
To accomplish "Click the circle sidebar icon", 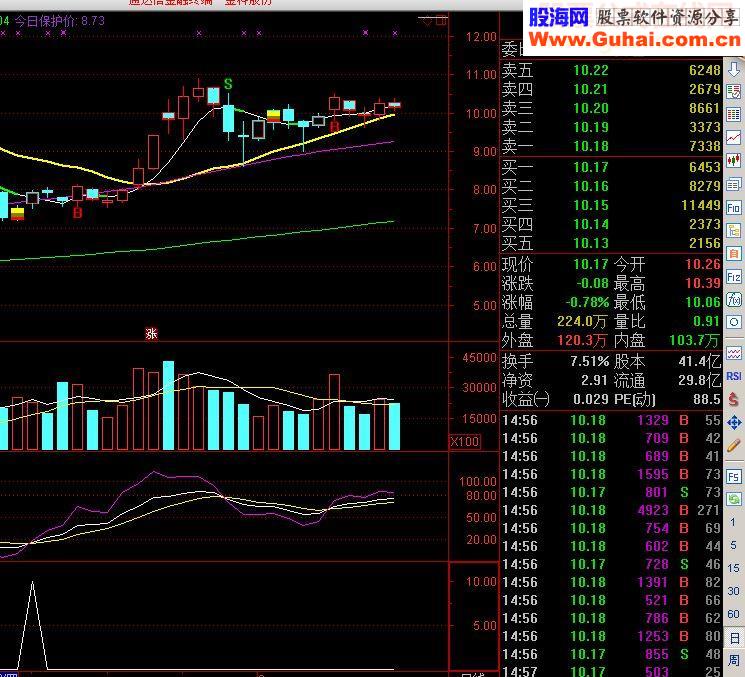I will coord(734,322).
